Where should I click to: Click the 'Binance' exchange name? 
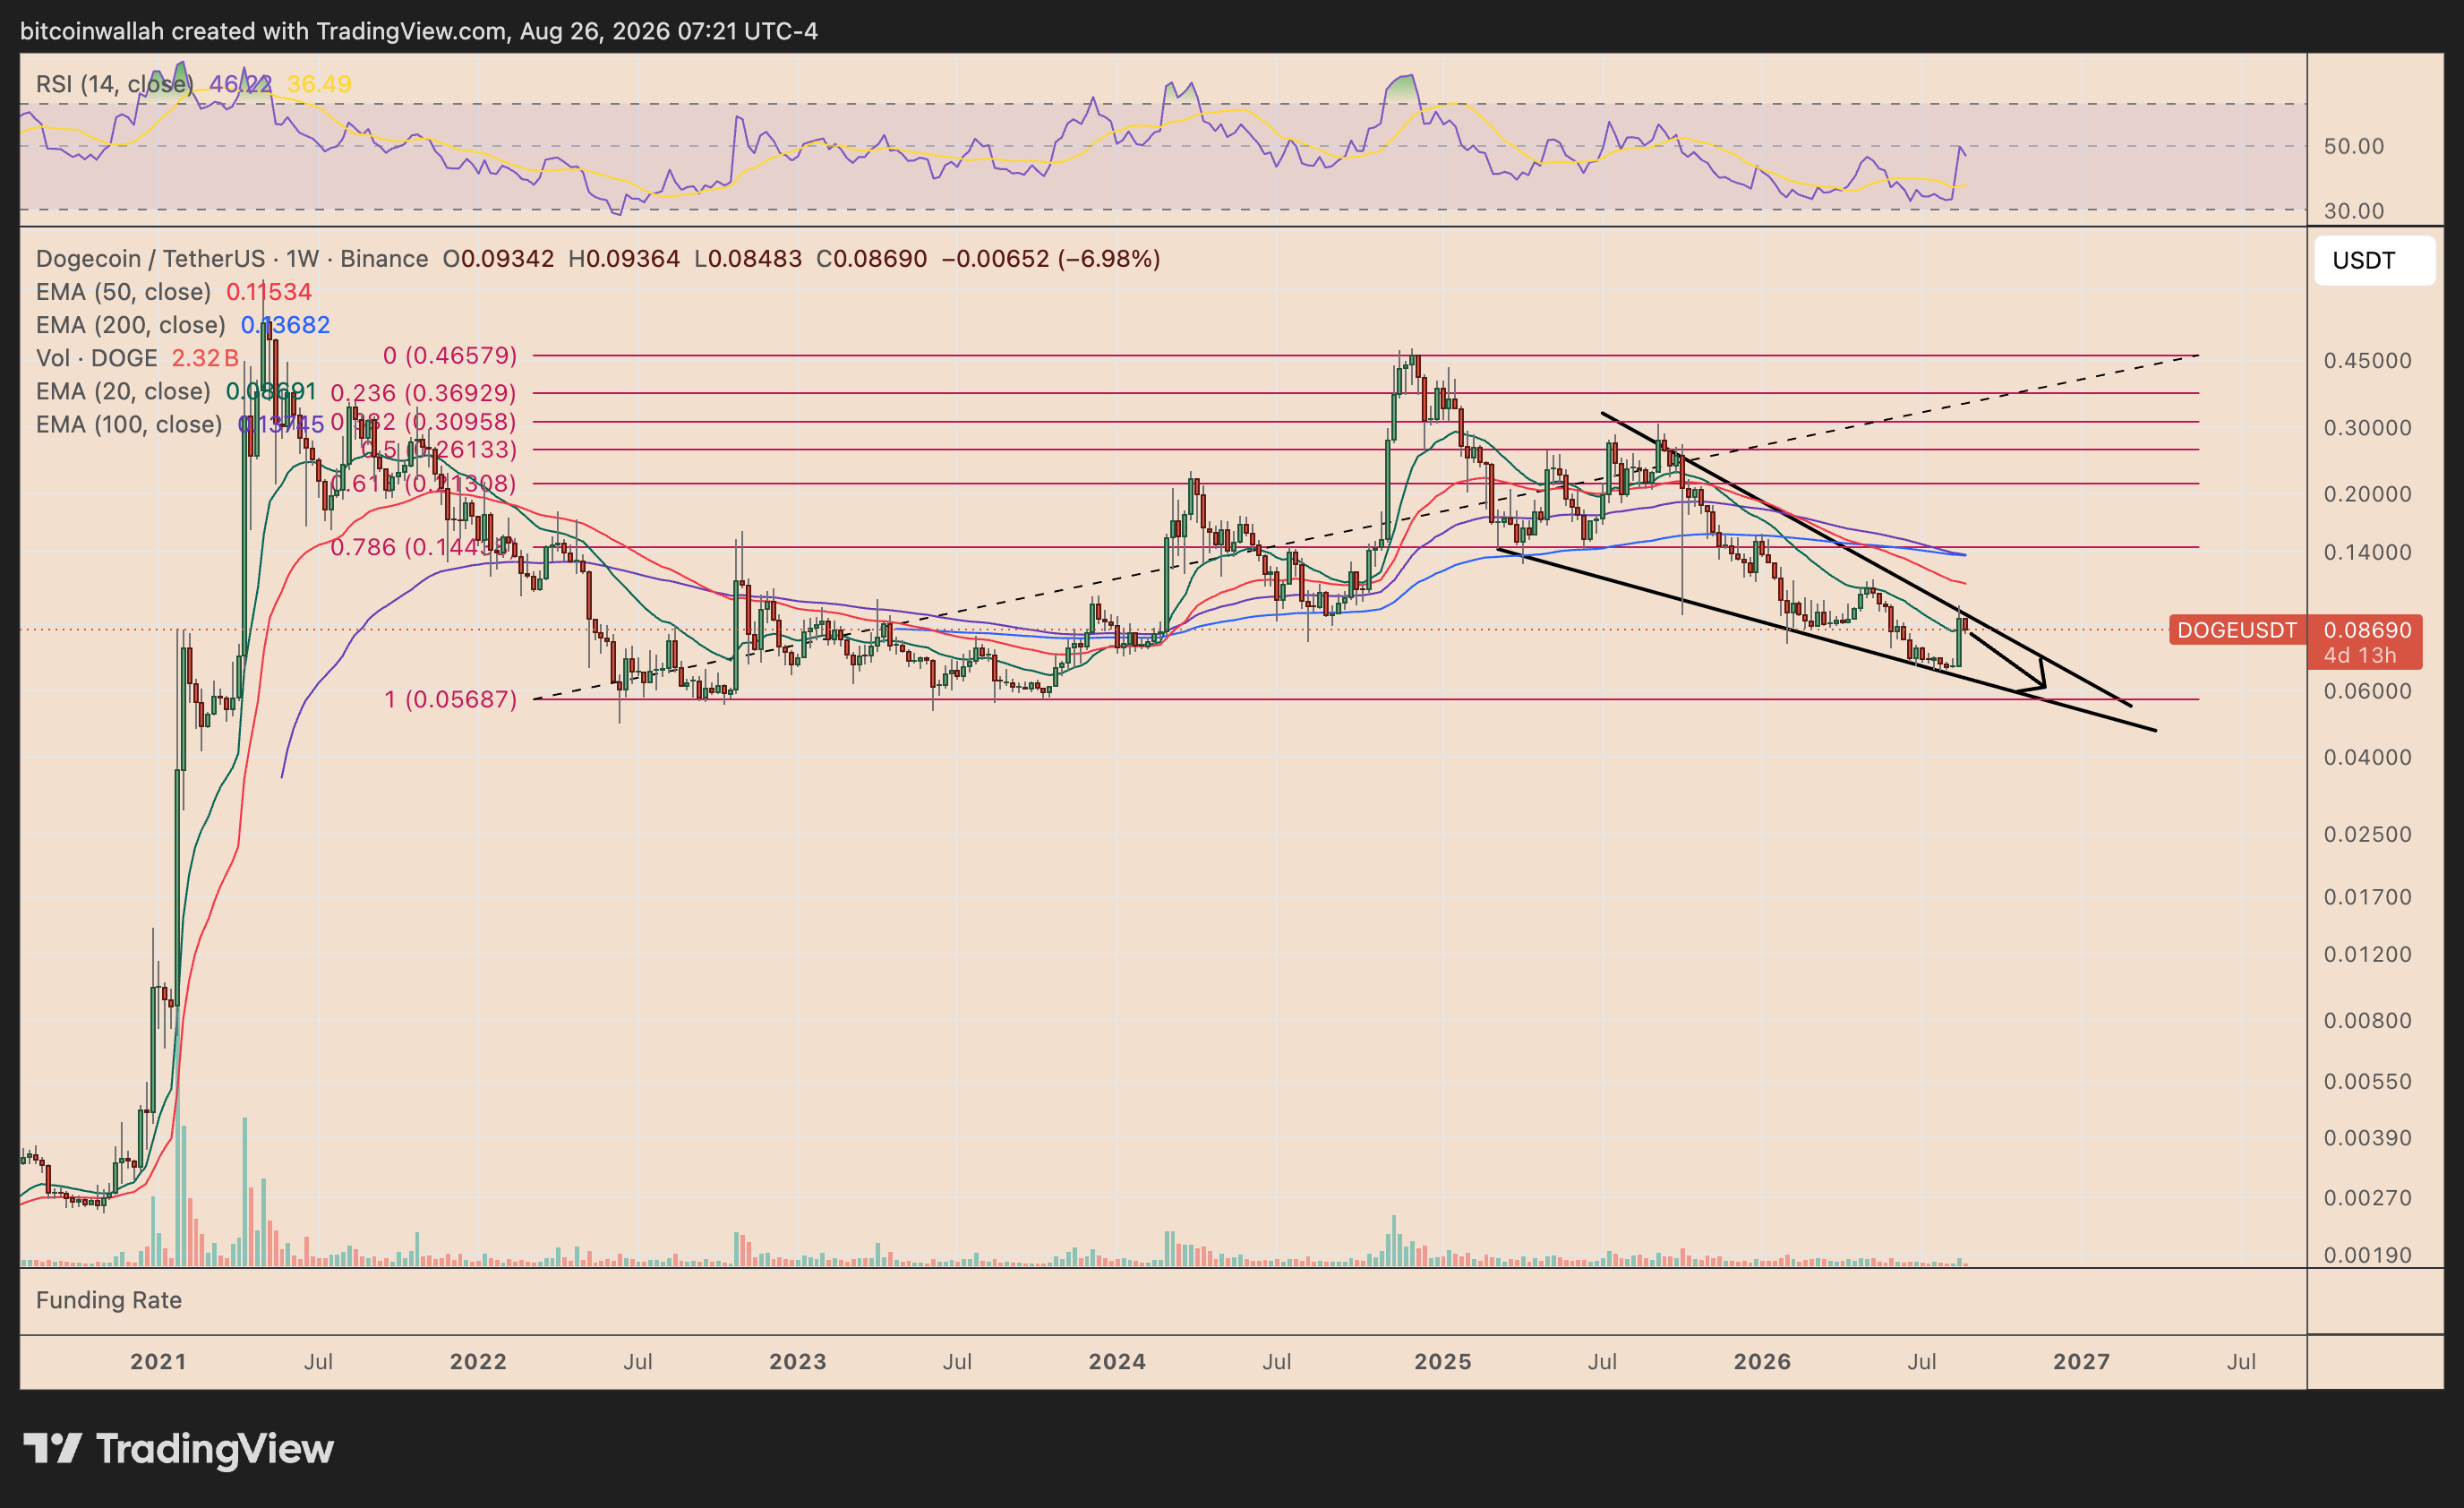[384, 259]
